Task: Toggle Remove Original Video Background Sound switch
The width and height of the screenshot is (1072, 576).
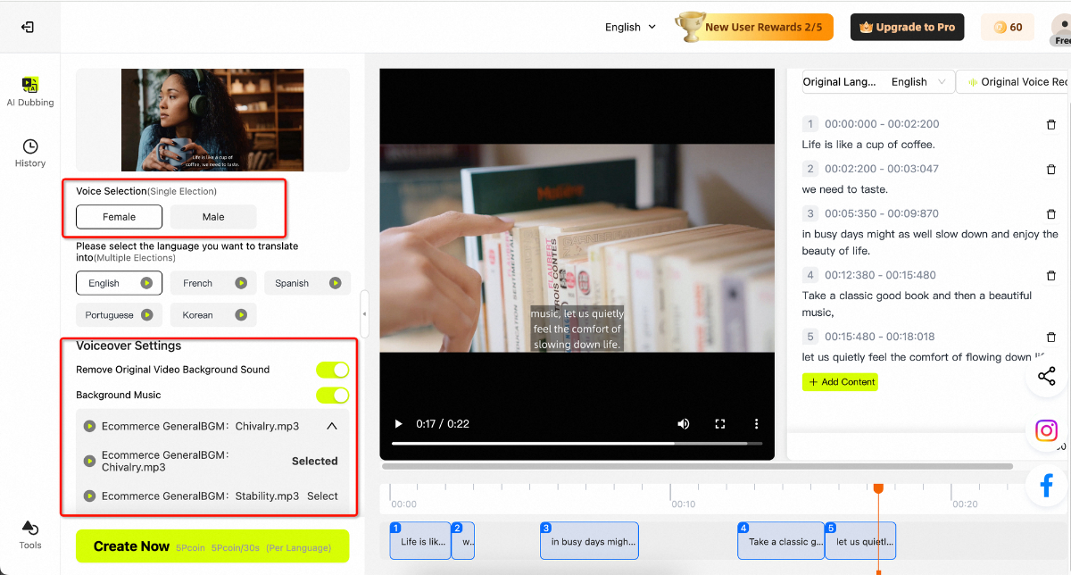Action: (x=332, y=370)
